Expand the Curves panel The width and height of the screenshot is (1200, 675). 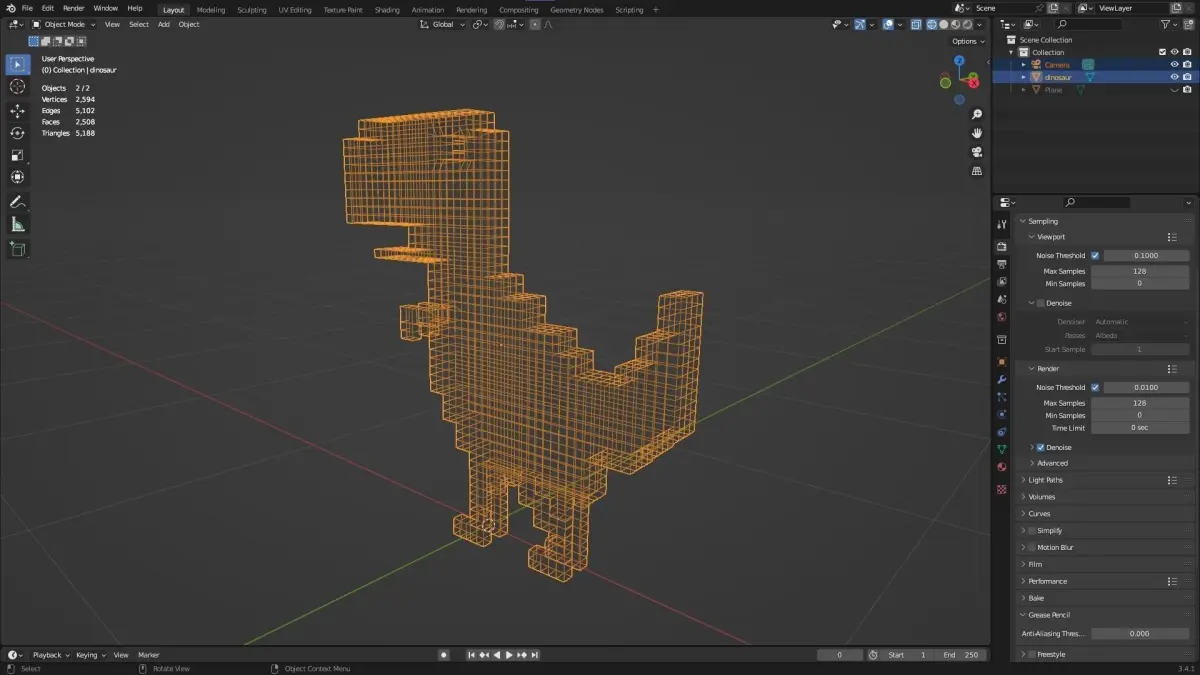click(x=1040, y=513)
